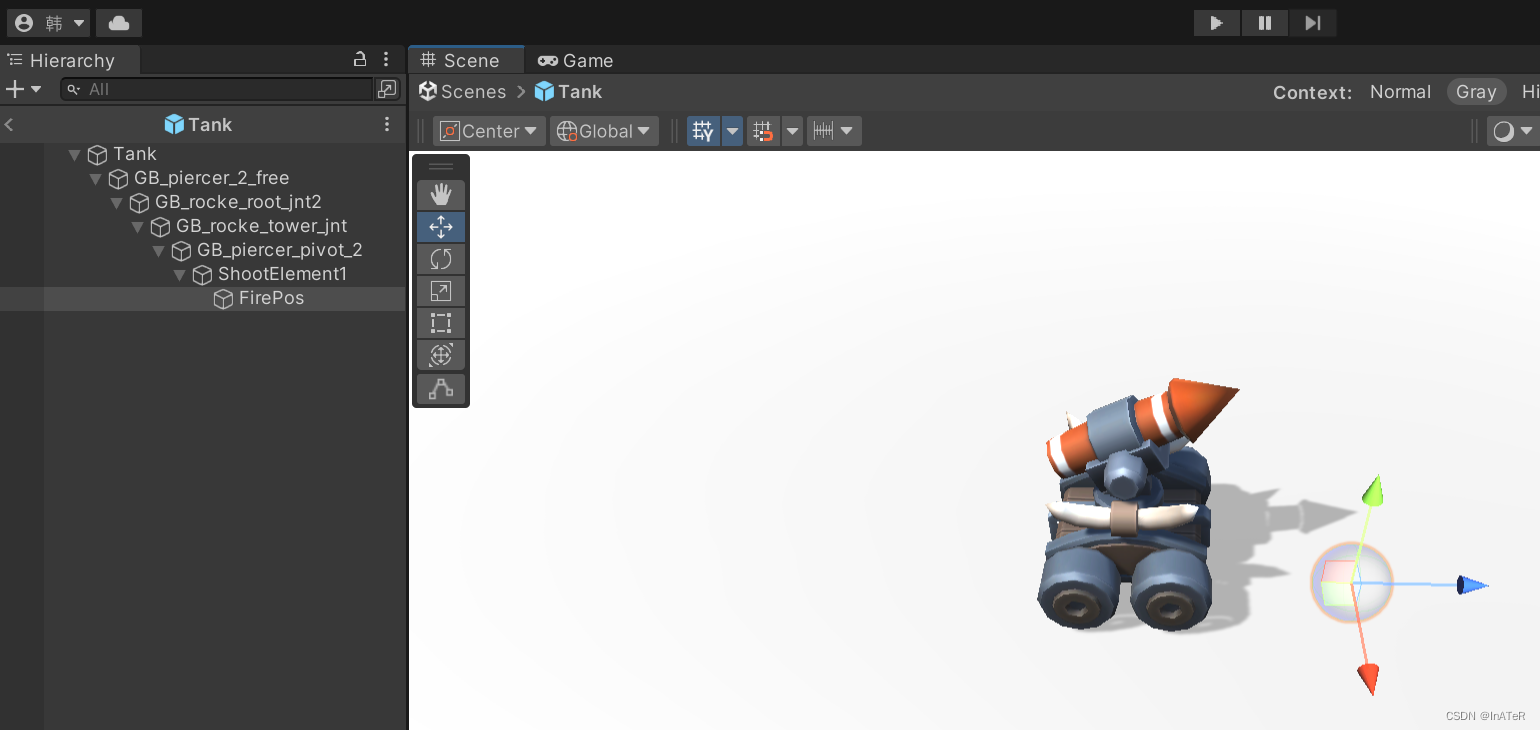1540x730 pixels.
Task: Select the Rect Transform tool
Action: click(441, 323)
